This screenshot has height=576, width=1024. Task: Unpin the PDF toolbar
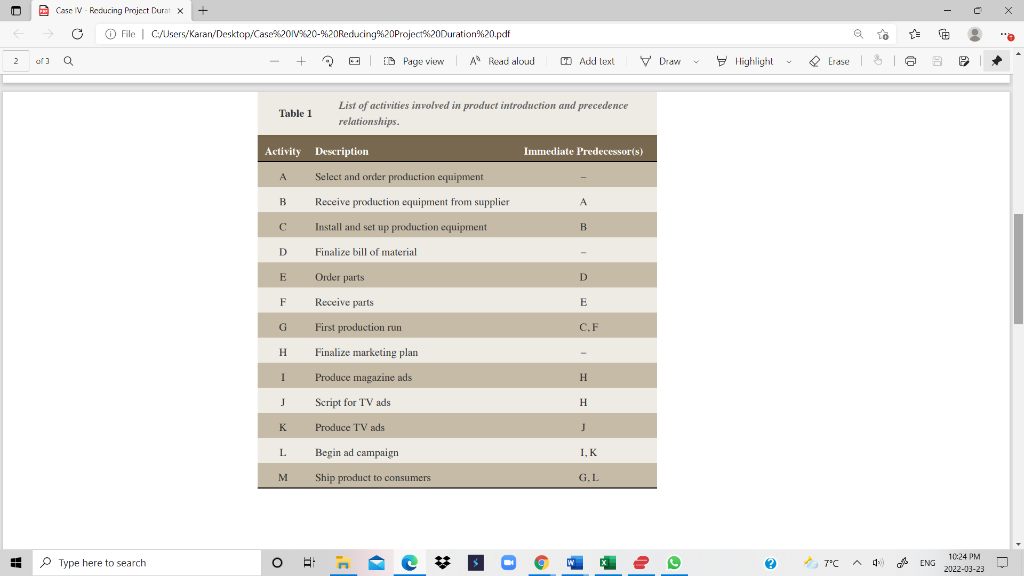[997, 61]
